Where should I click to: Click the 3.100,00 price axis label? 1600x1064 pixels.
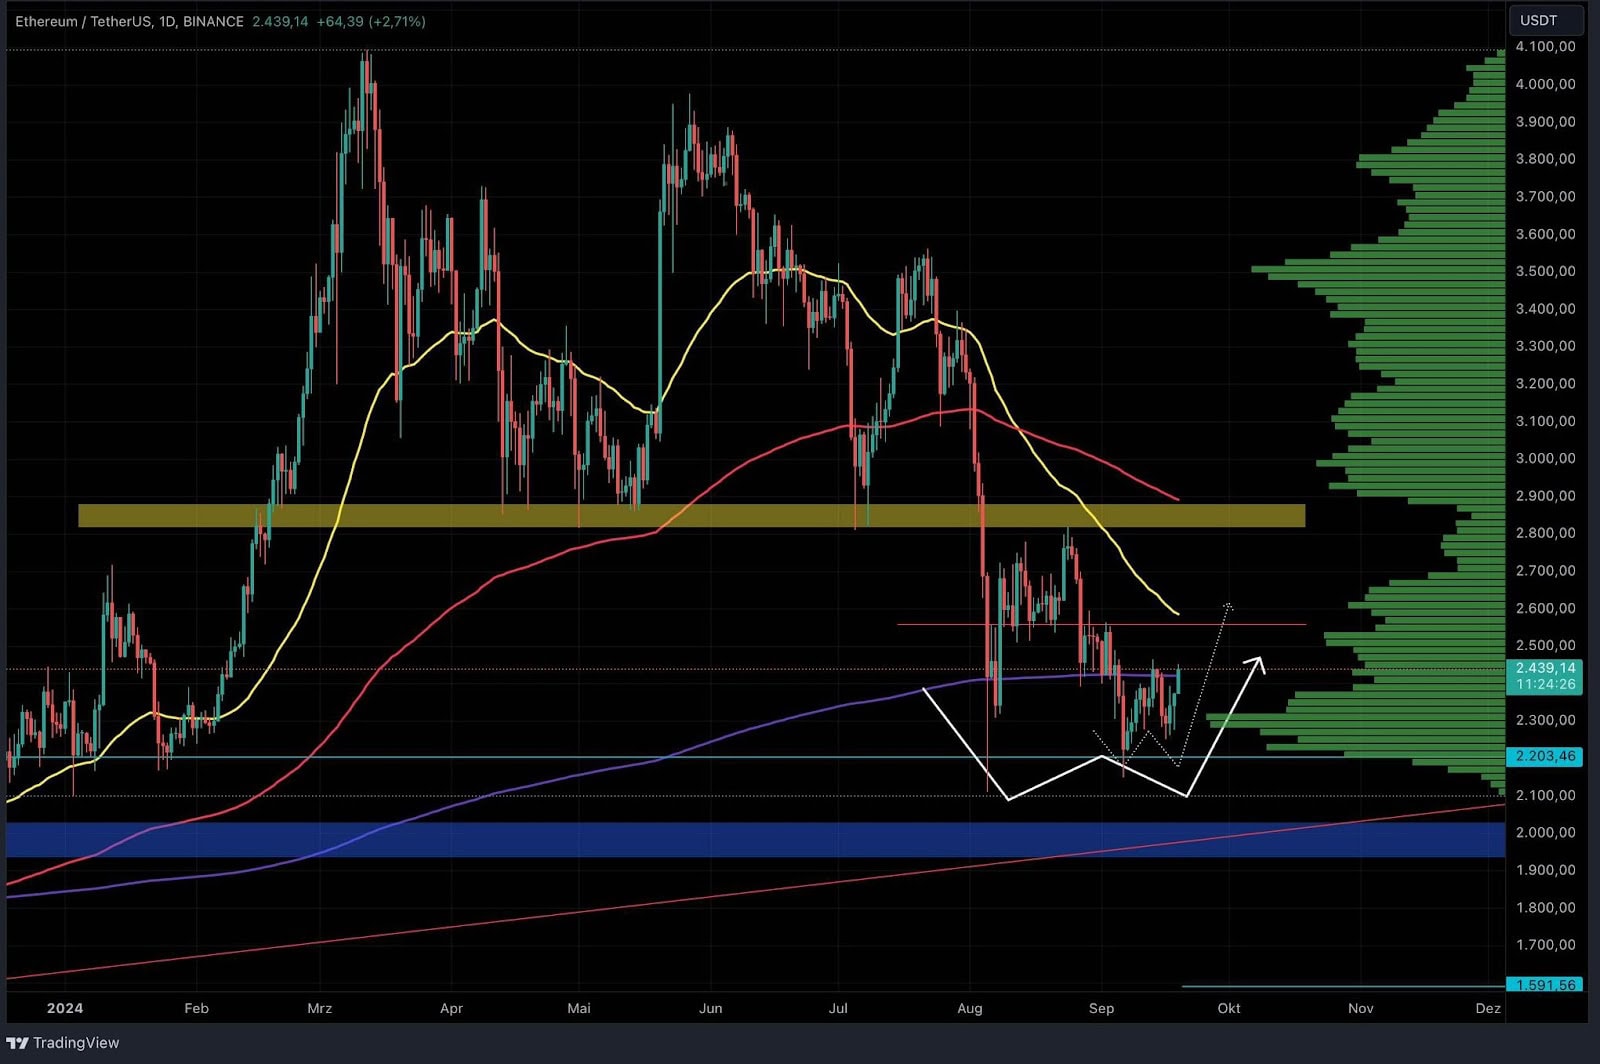click(x=1545, y=421)
